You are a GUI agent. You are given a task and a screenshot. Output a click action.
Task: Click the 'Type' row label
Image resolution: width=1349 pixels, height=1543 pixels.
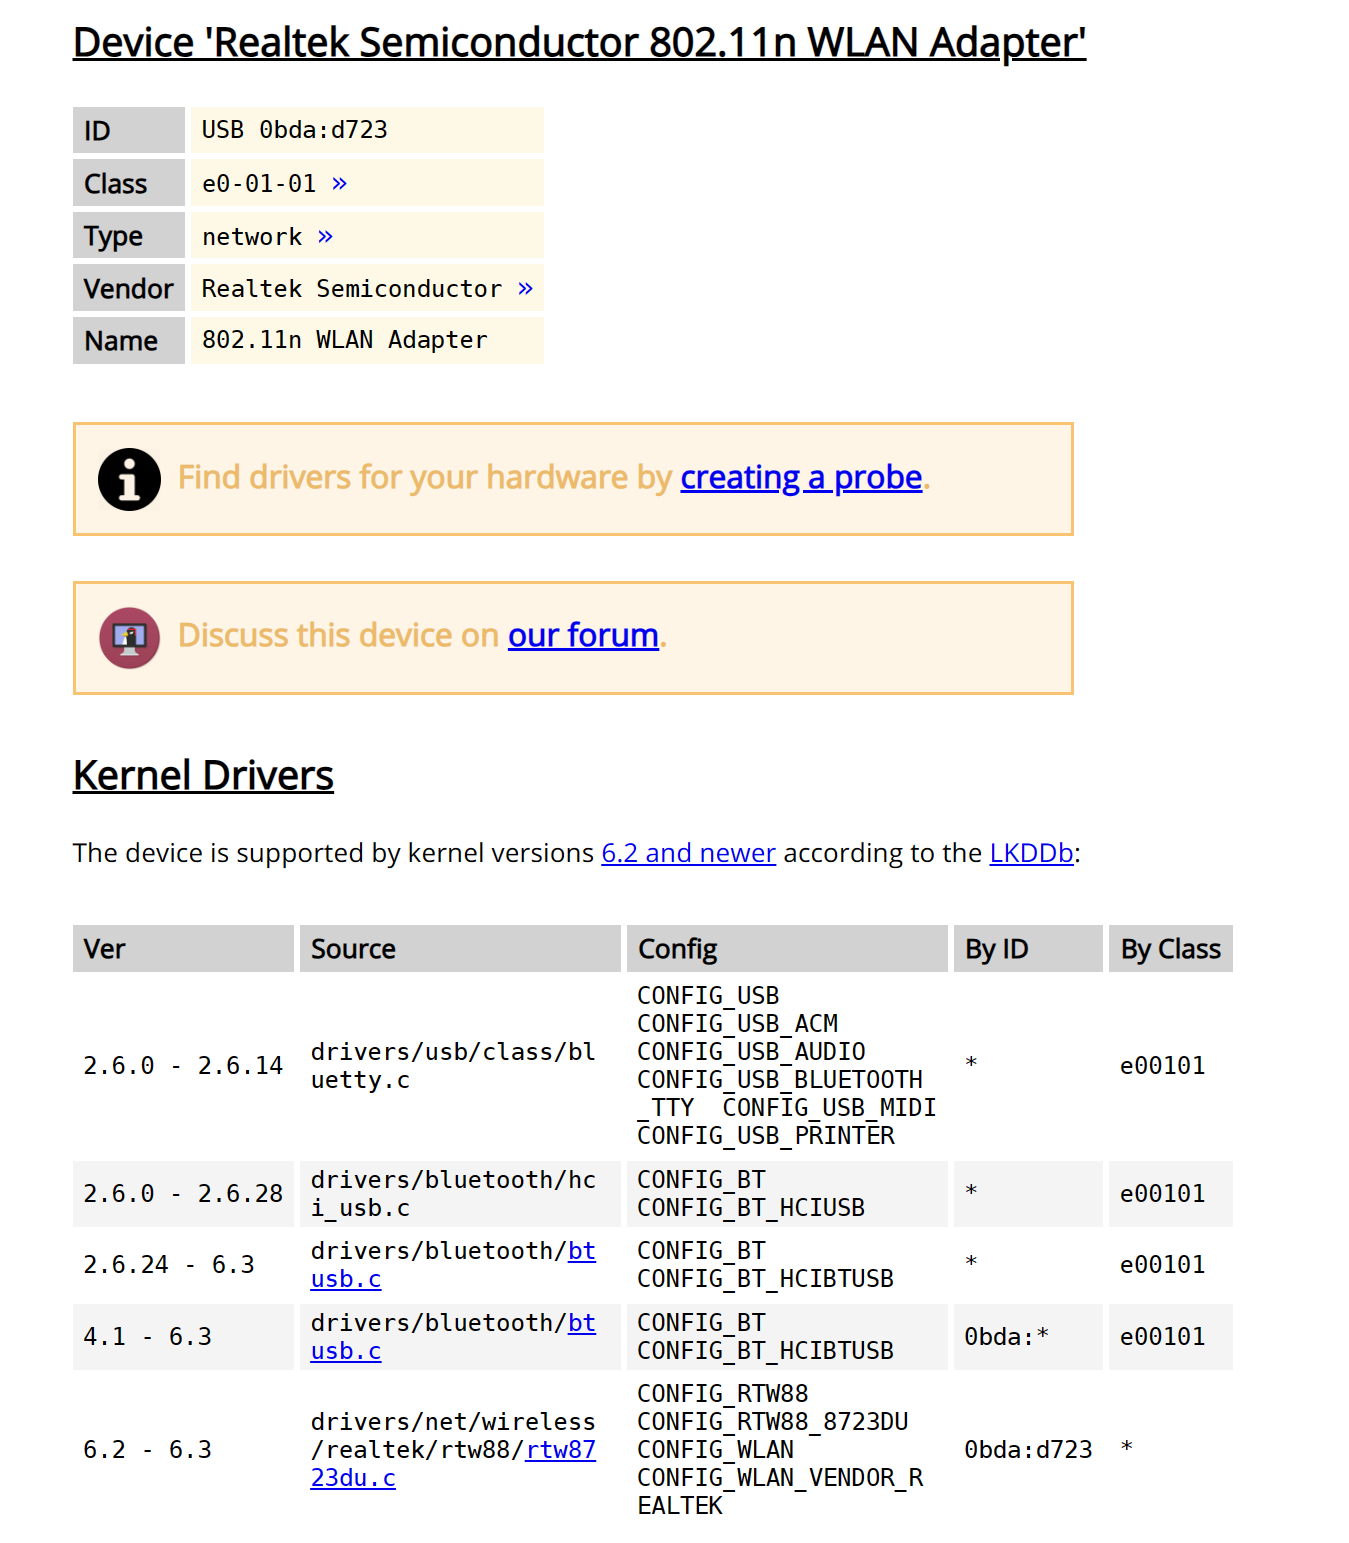coord(129,236)
